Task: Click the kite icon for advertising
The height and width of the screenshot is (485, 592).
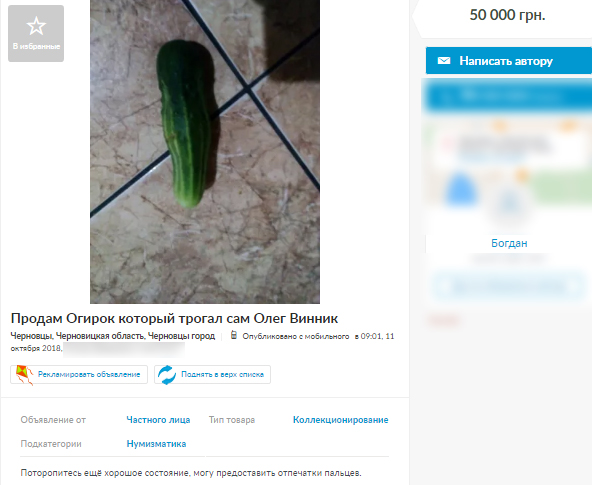Action: 24,375
